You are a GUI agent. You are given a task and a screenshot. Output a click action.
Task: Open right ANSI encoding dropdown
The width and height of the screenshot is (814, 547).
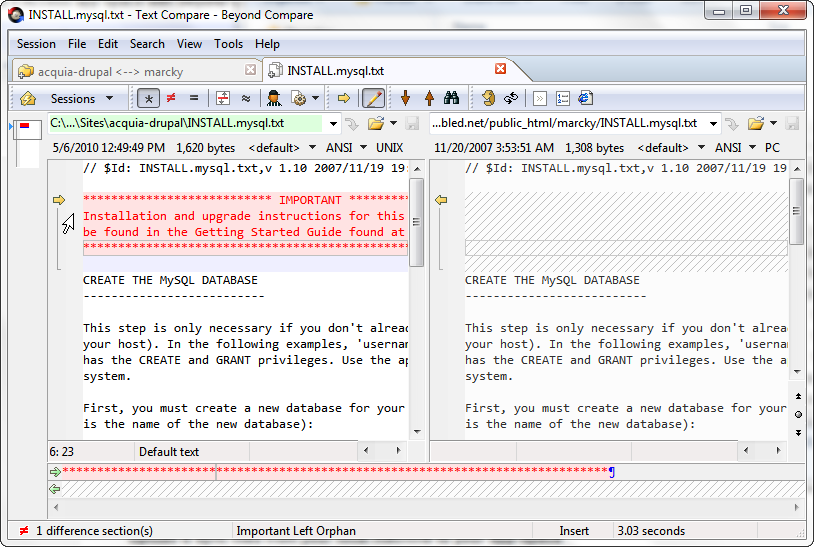tap(735, 148)
